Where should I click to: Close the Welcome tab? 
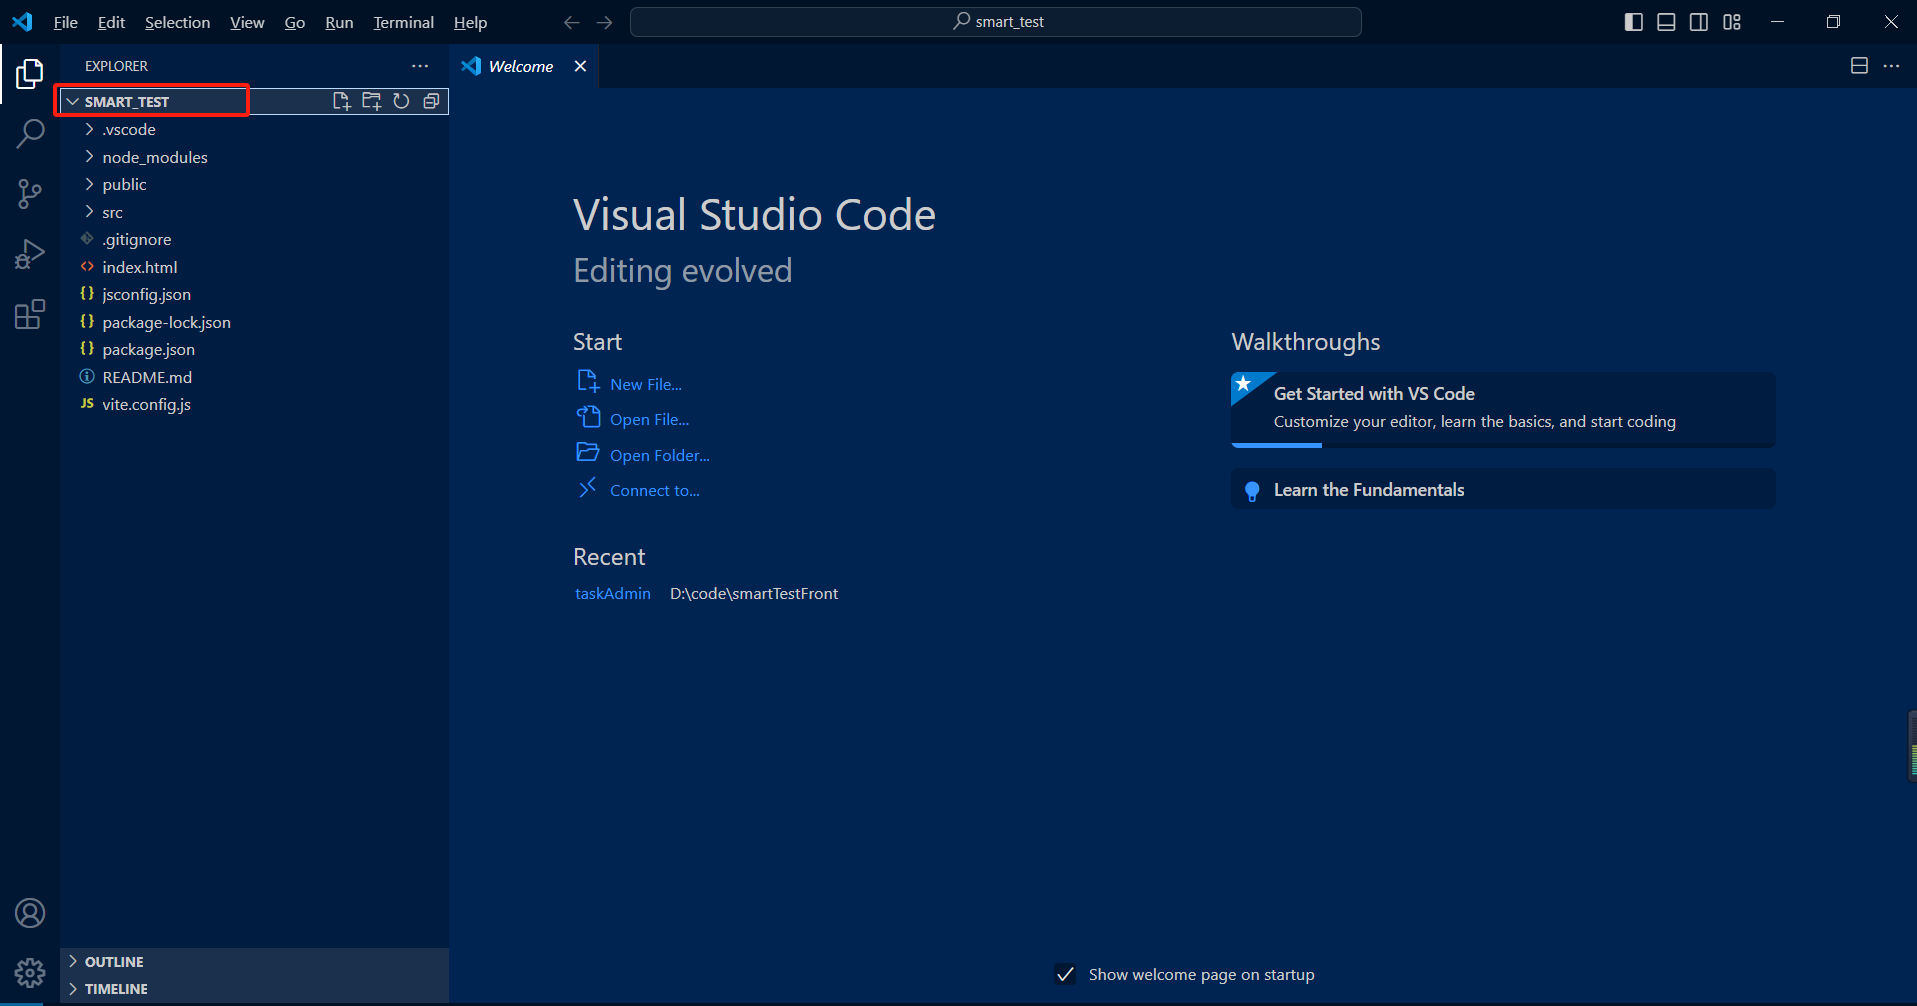[580, 66]
